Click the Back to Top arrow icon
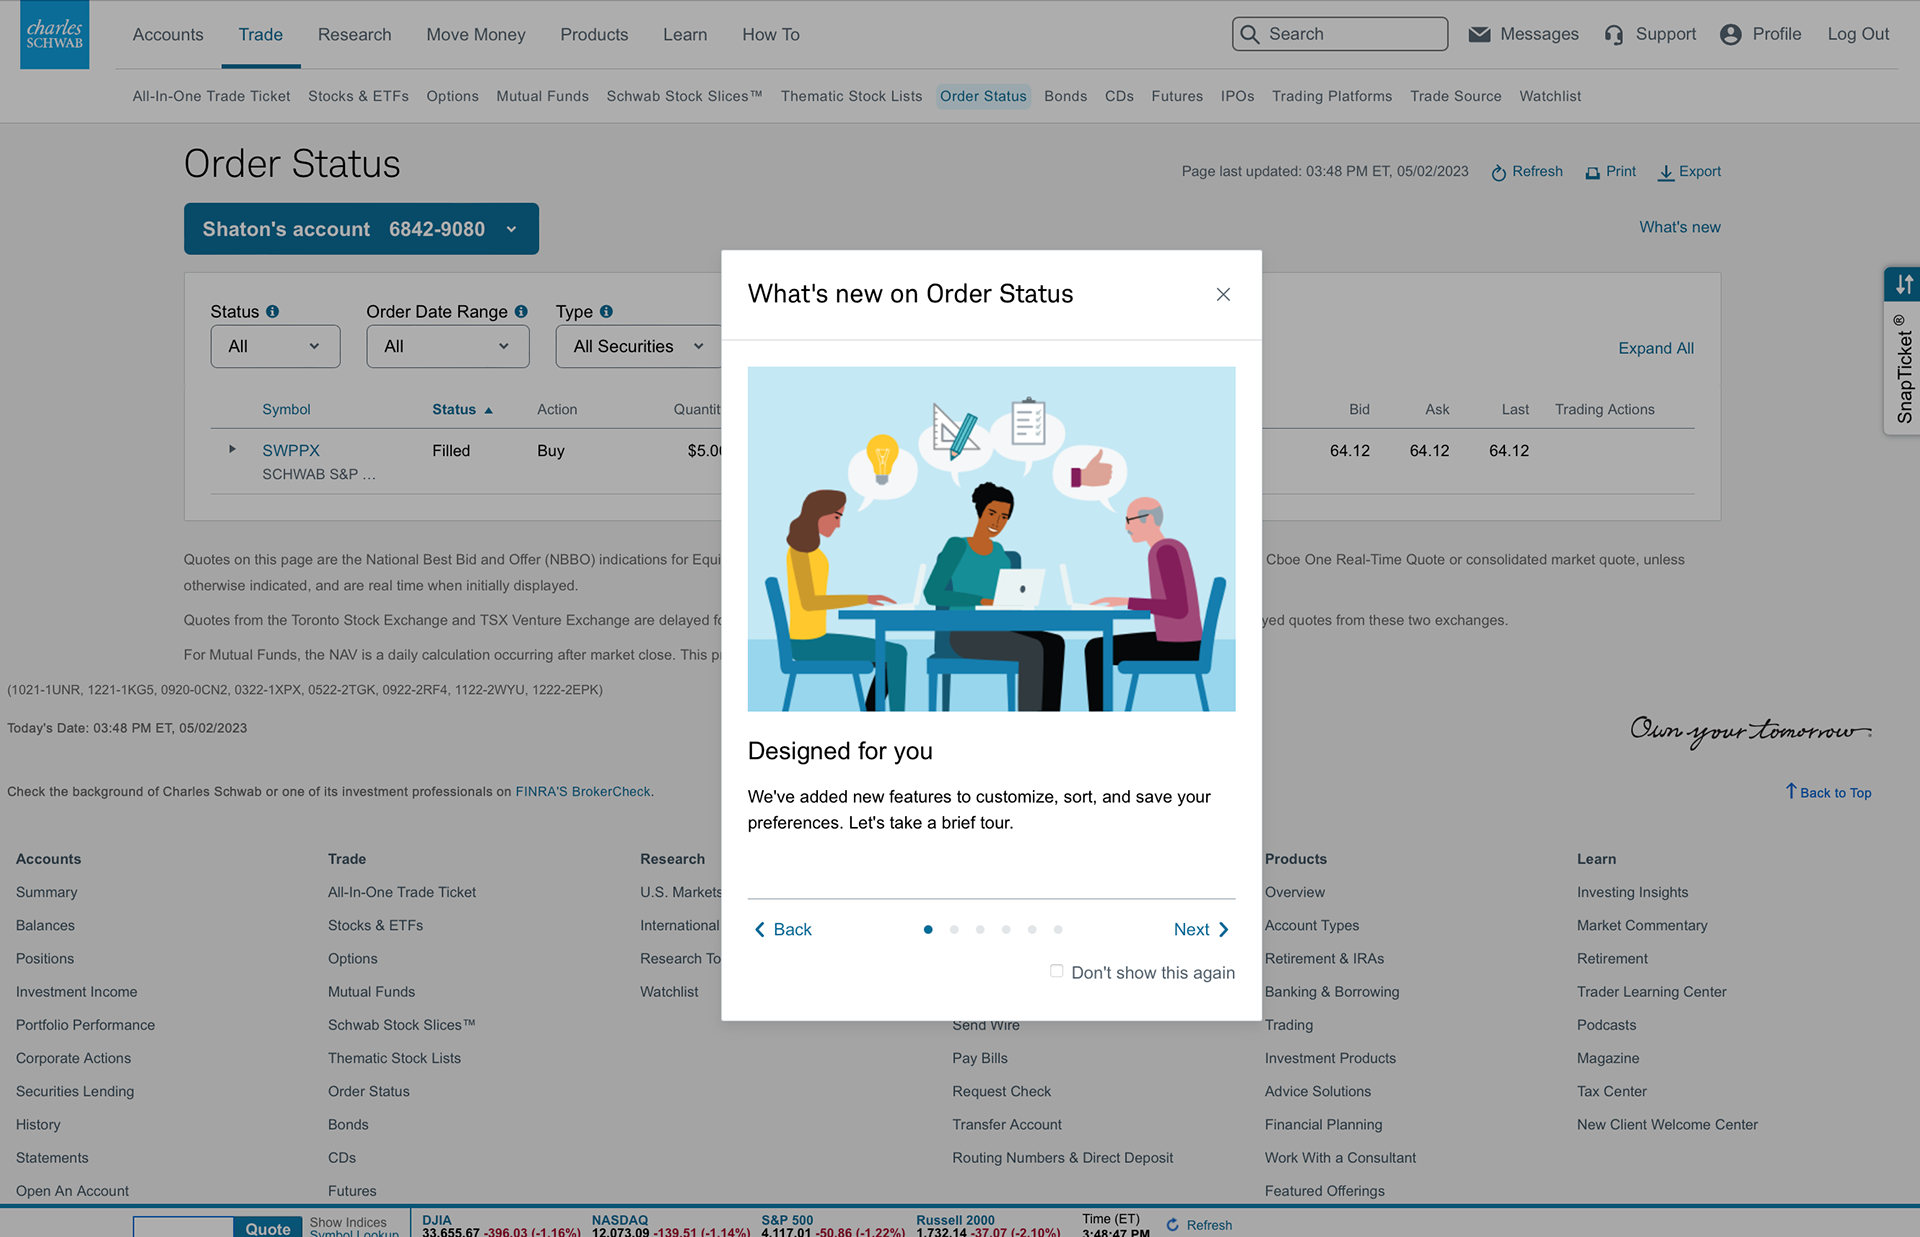Image resolution: width=1920 pixels, height=1237 pixels. click(x=1791, y=791)
